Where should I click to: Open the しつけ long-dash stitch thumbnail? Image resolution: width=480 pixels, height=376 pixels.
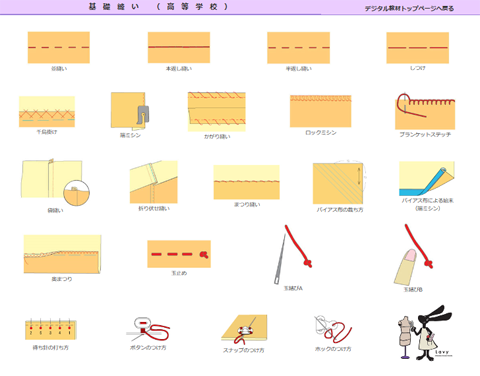tap(418, 48)
